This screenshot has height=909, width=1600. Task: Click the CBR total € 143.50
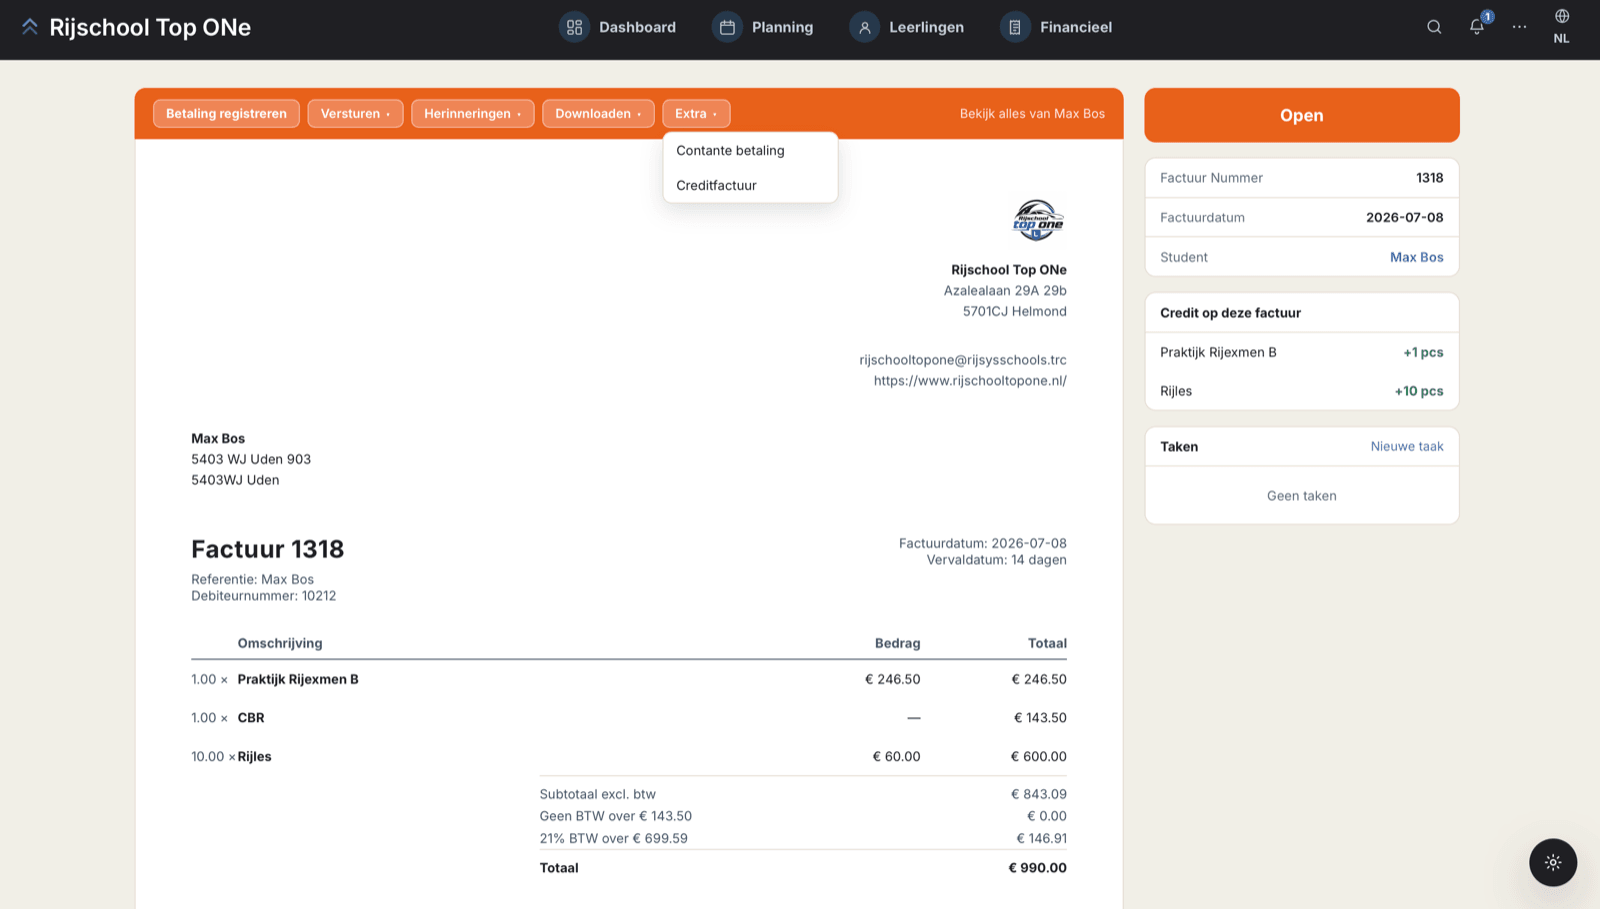pyautogui.click(x=1040, y=718)
